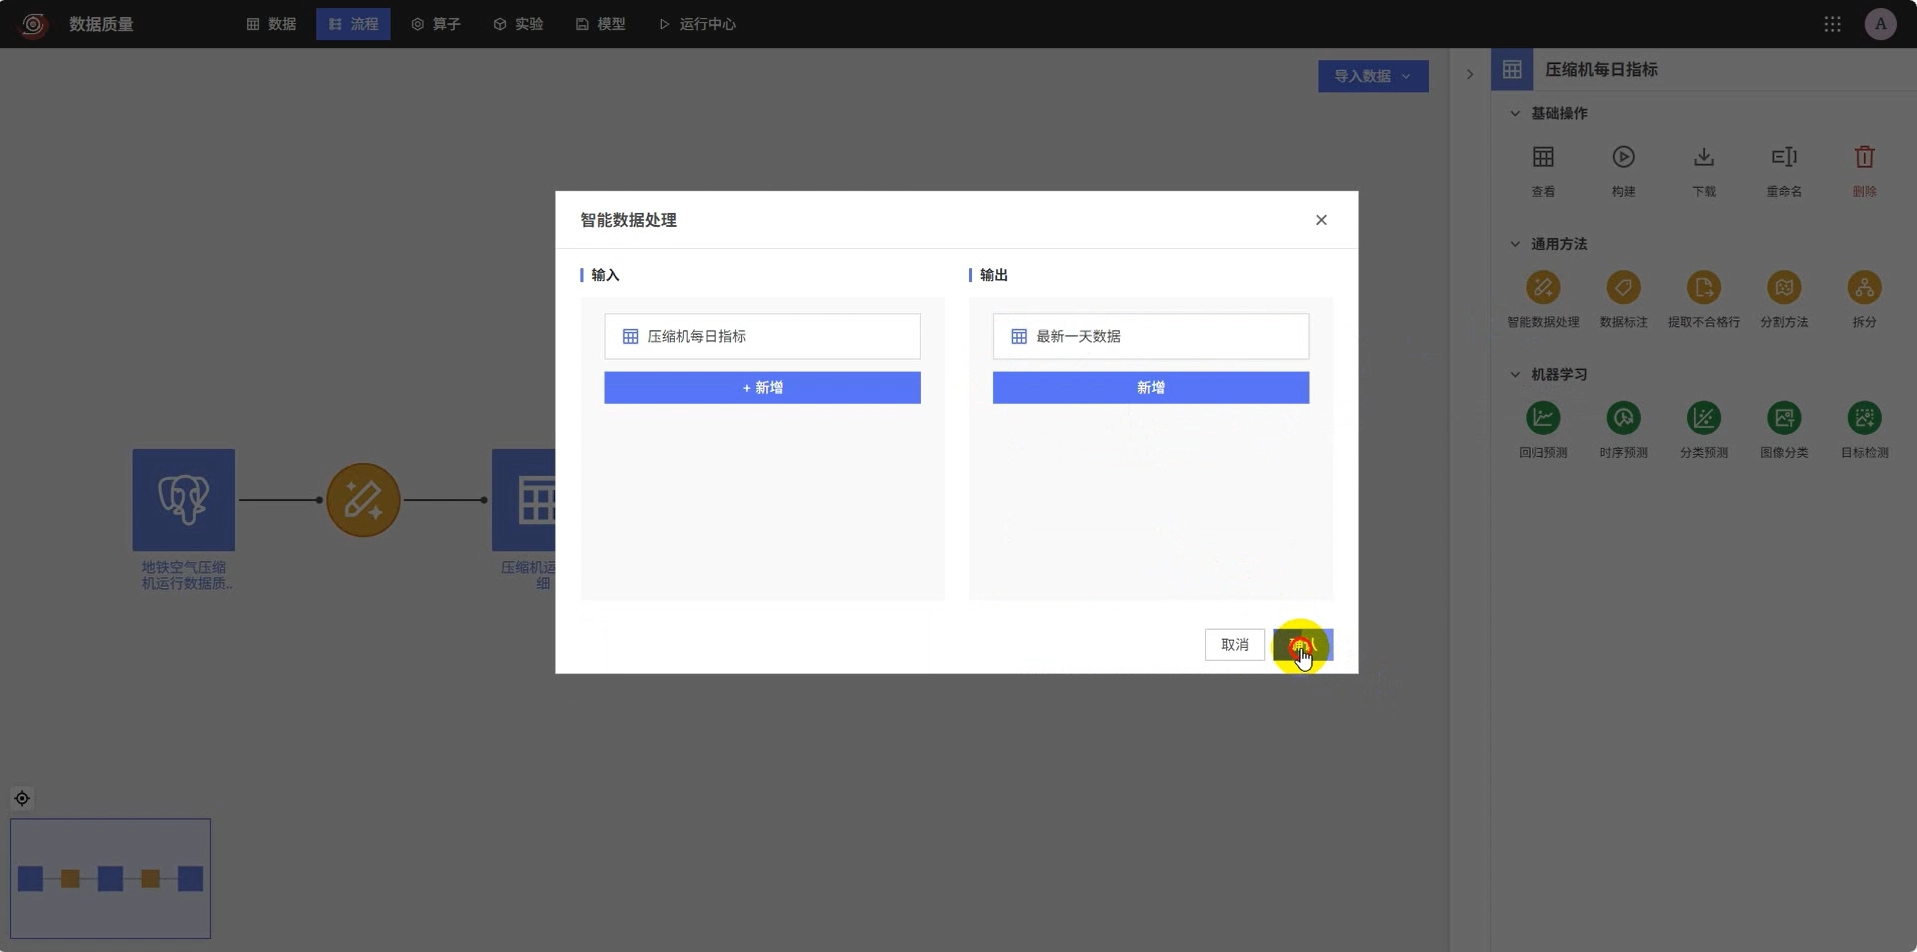Image resolution: width=1917 pixels, height=952 pixels.
Task: Click the 取消 button in the dialog
Action: pos(1235,645)
